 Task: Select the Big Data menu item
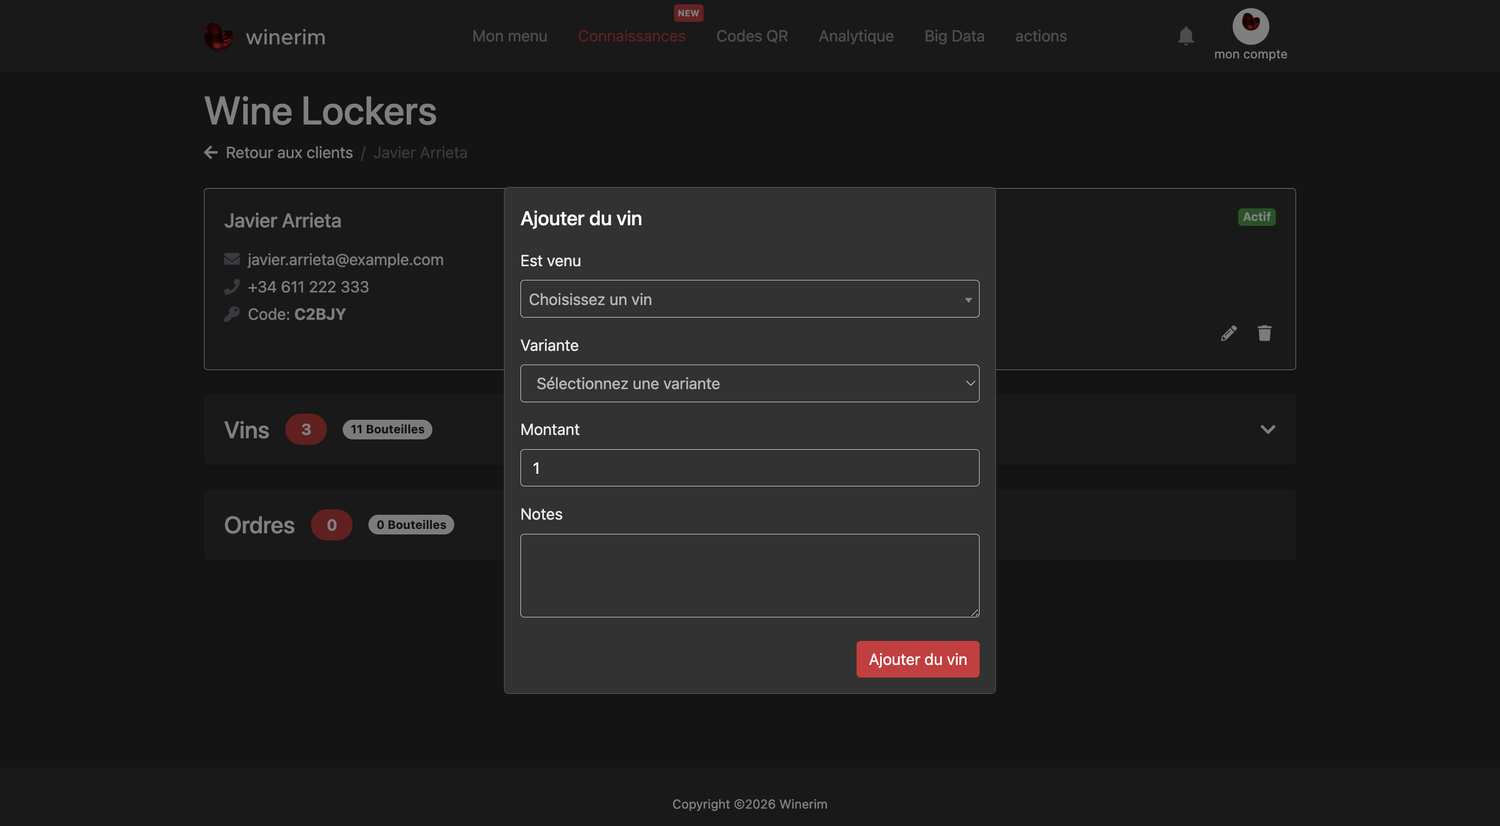coord(955,36)
